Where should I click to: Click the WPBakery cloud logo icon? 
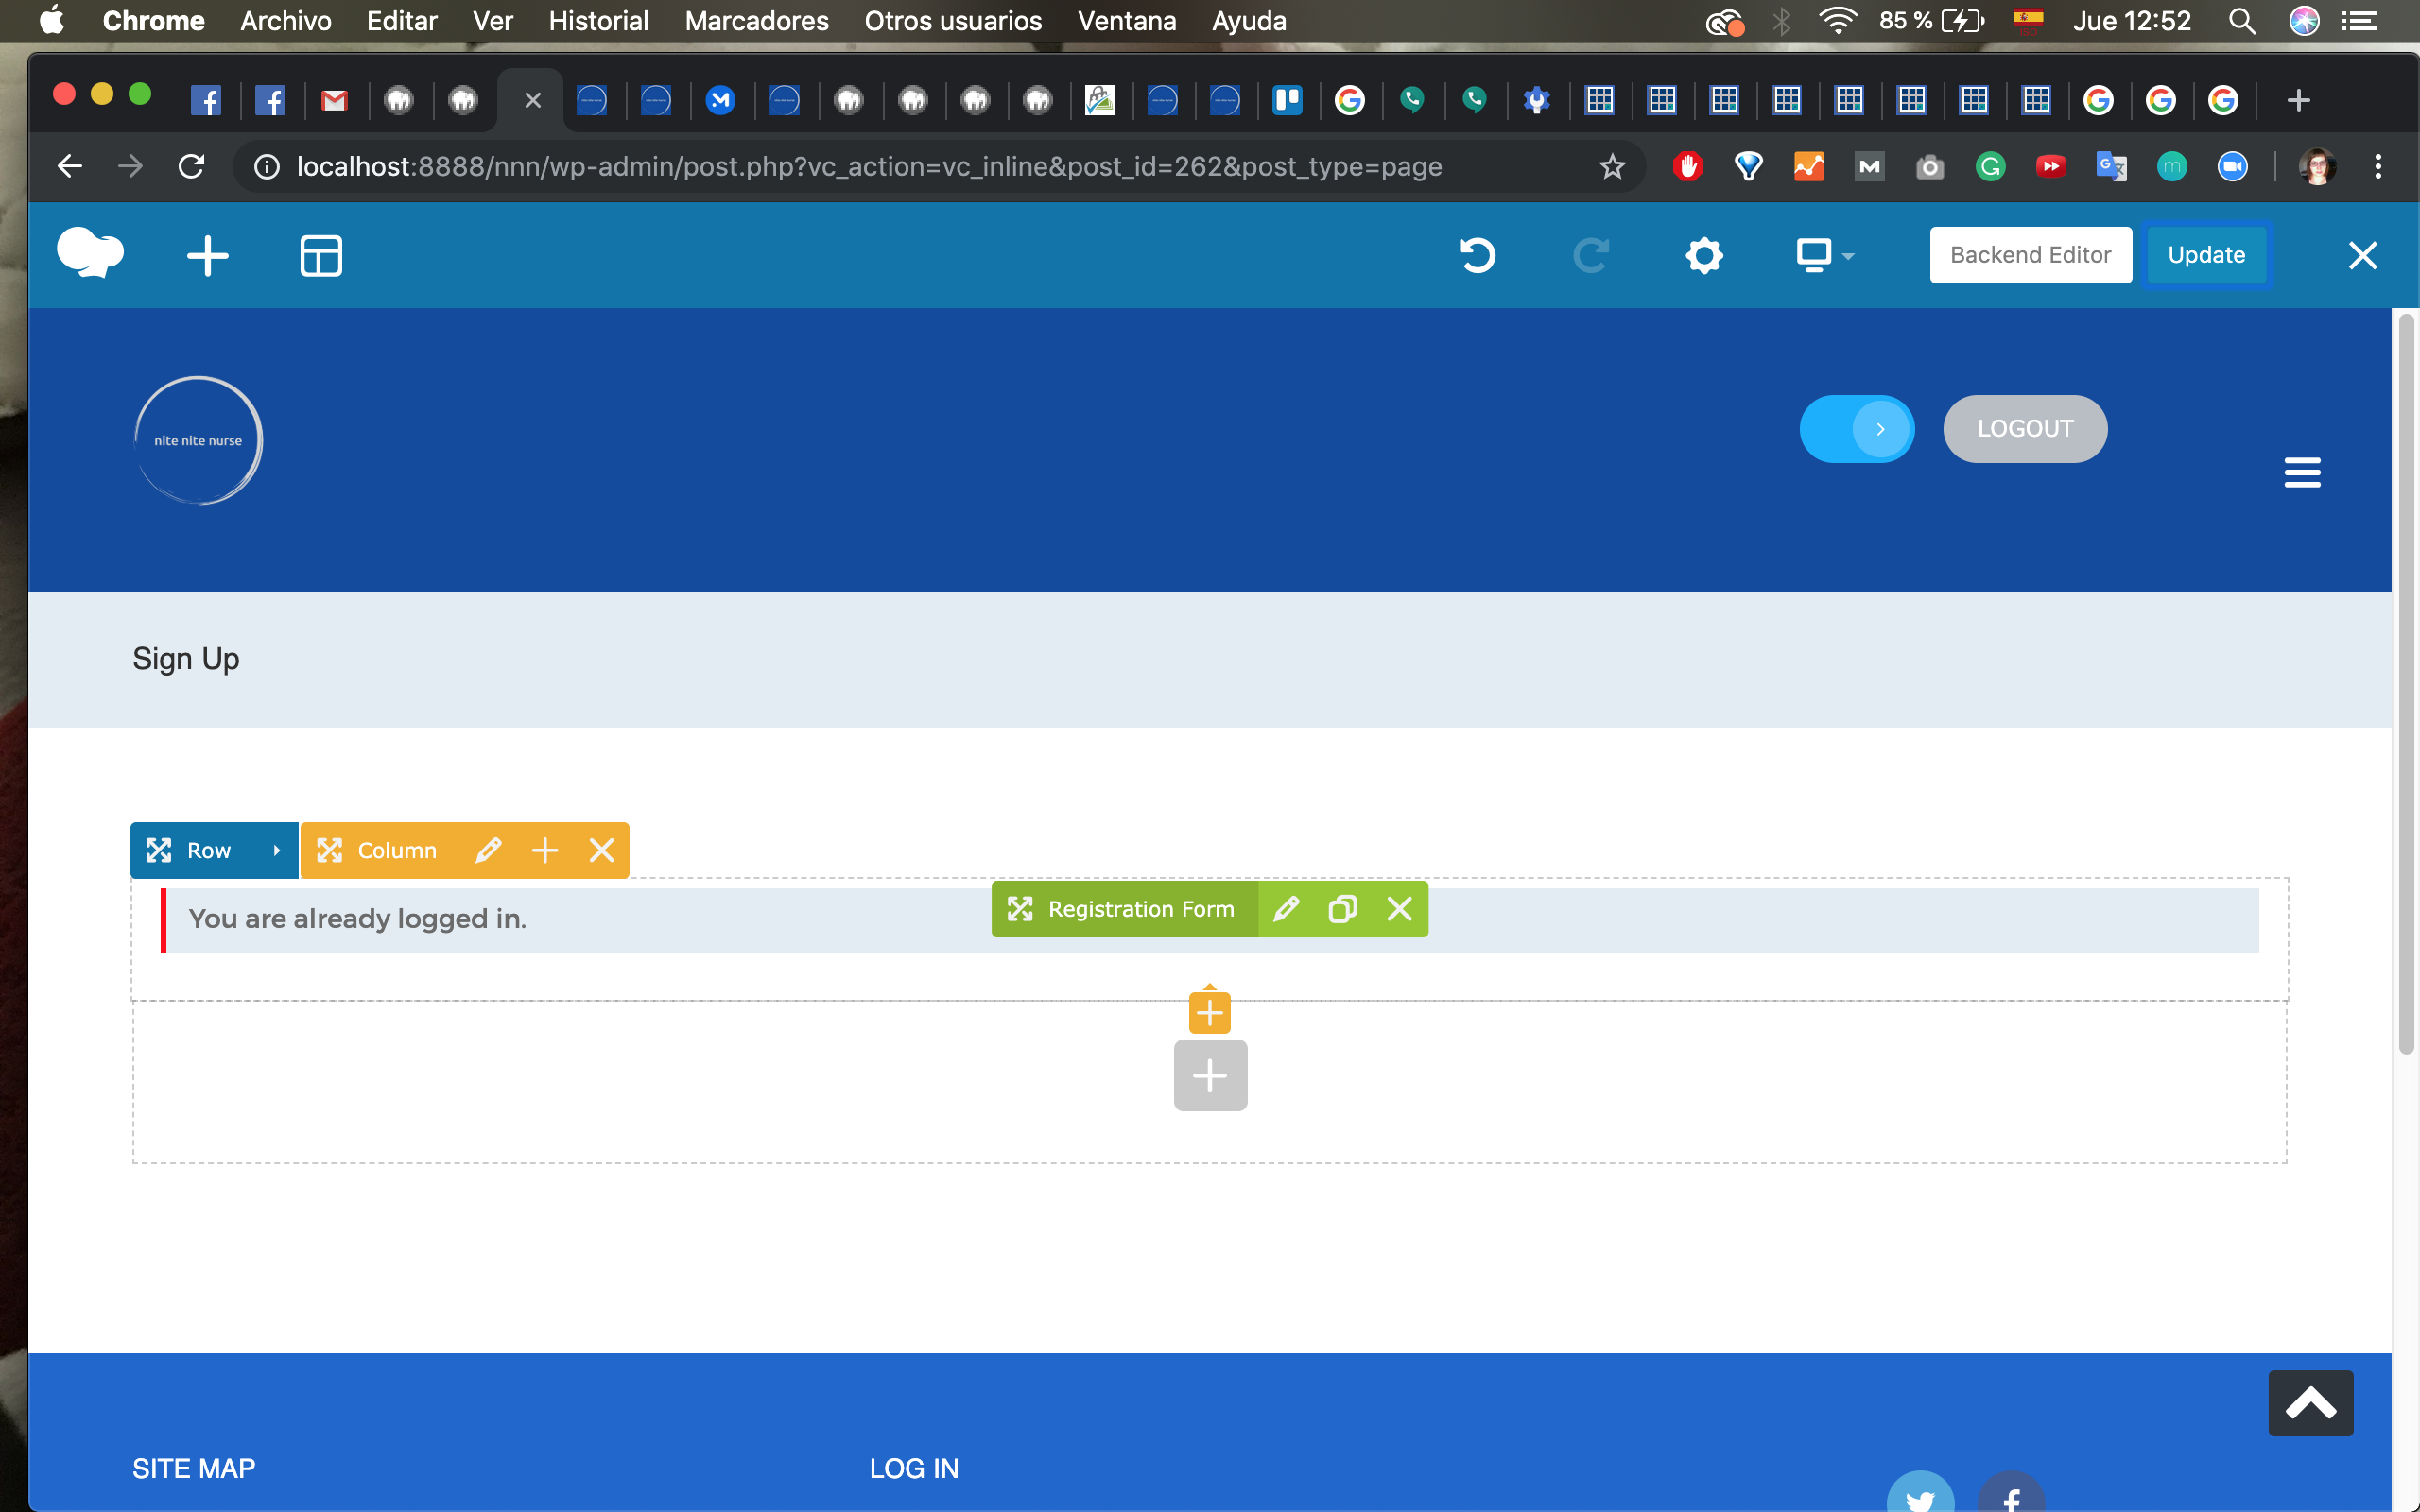pyautogui.click(x=90, y=254)
